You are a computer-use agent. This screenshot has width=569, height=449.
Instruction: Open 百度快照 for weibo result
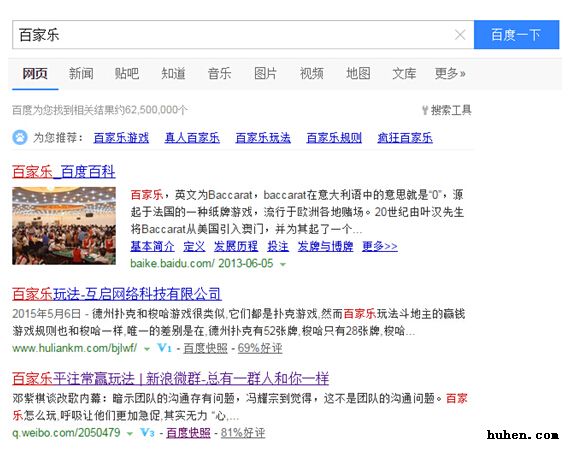(188, 433)
